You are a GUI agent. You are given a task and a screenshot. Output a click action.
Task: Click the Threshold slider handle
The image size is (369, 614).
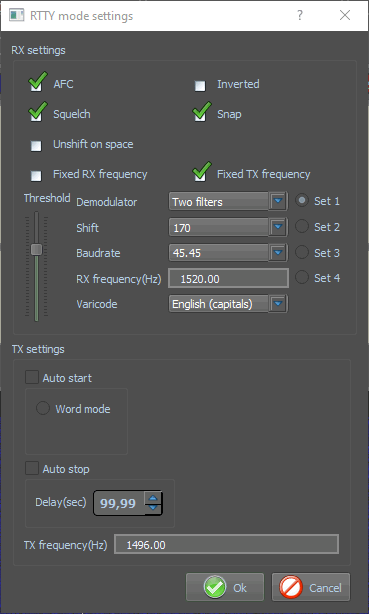click(36, 249)
